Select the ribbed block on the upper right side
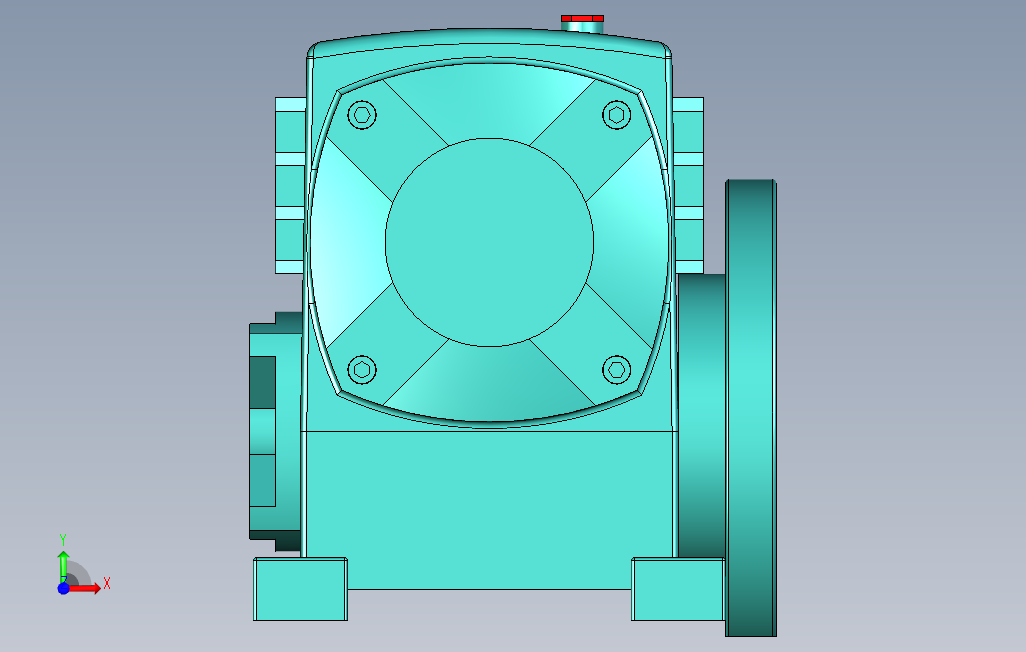Screen dimensions: 1026x652 point(688,185)
